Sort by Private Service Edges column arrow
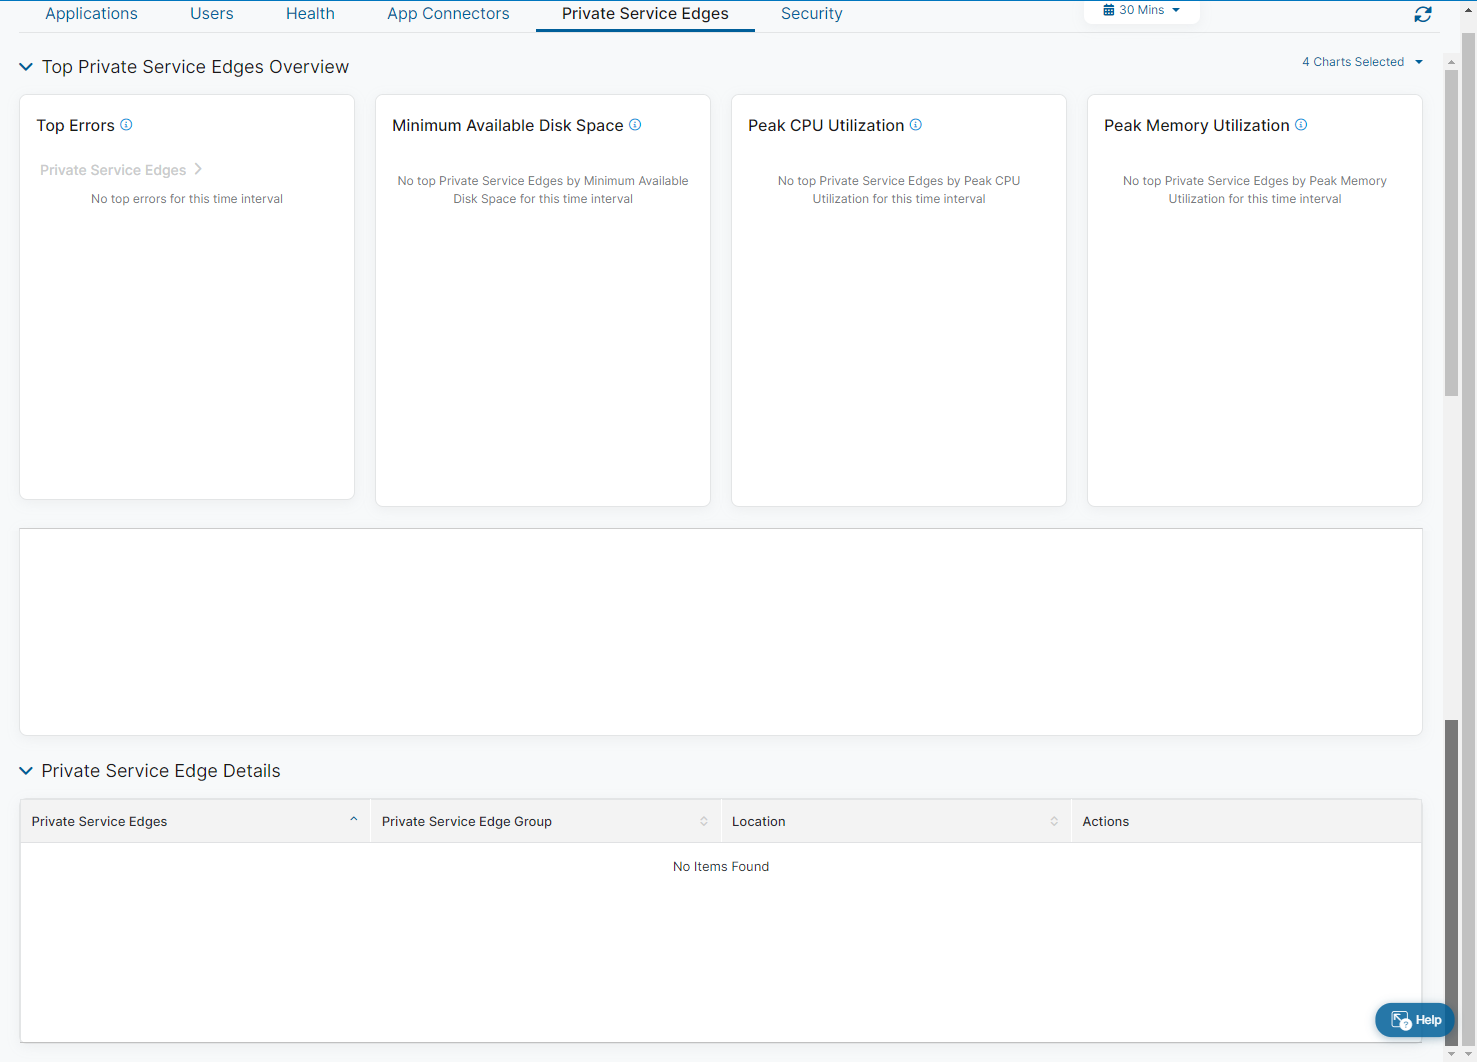Screen dimensions: 1477x1062 353,820
